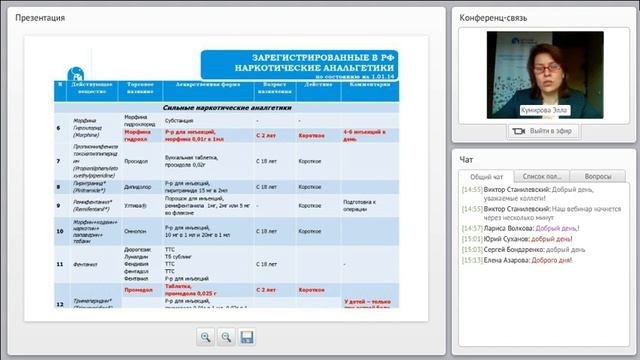
Task: Select Лариса Волкова's chat message
Action: coord(520,228)
